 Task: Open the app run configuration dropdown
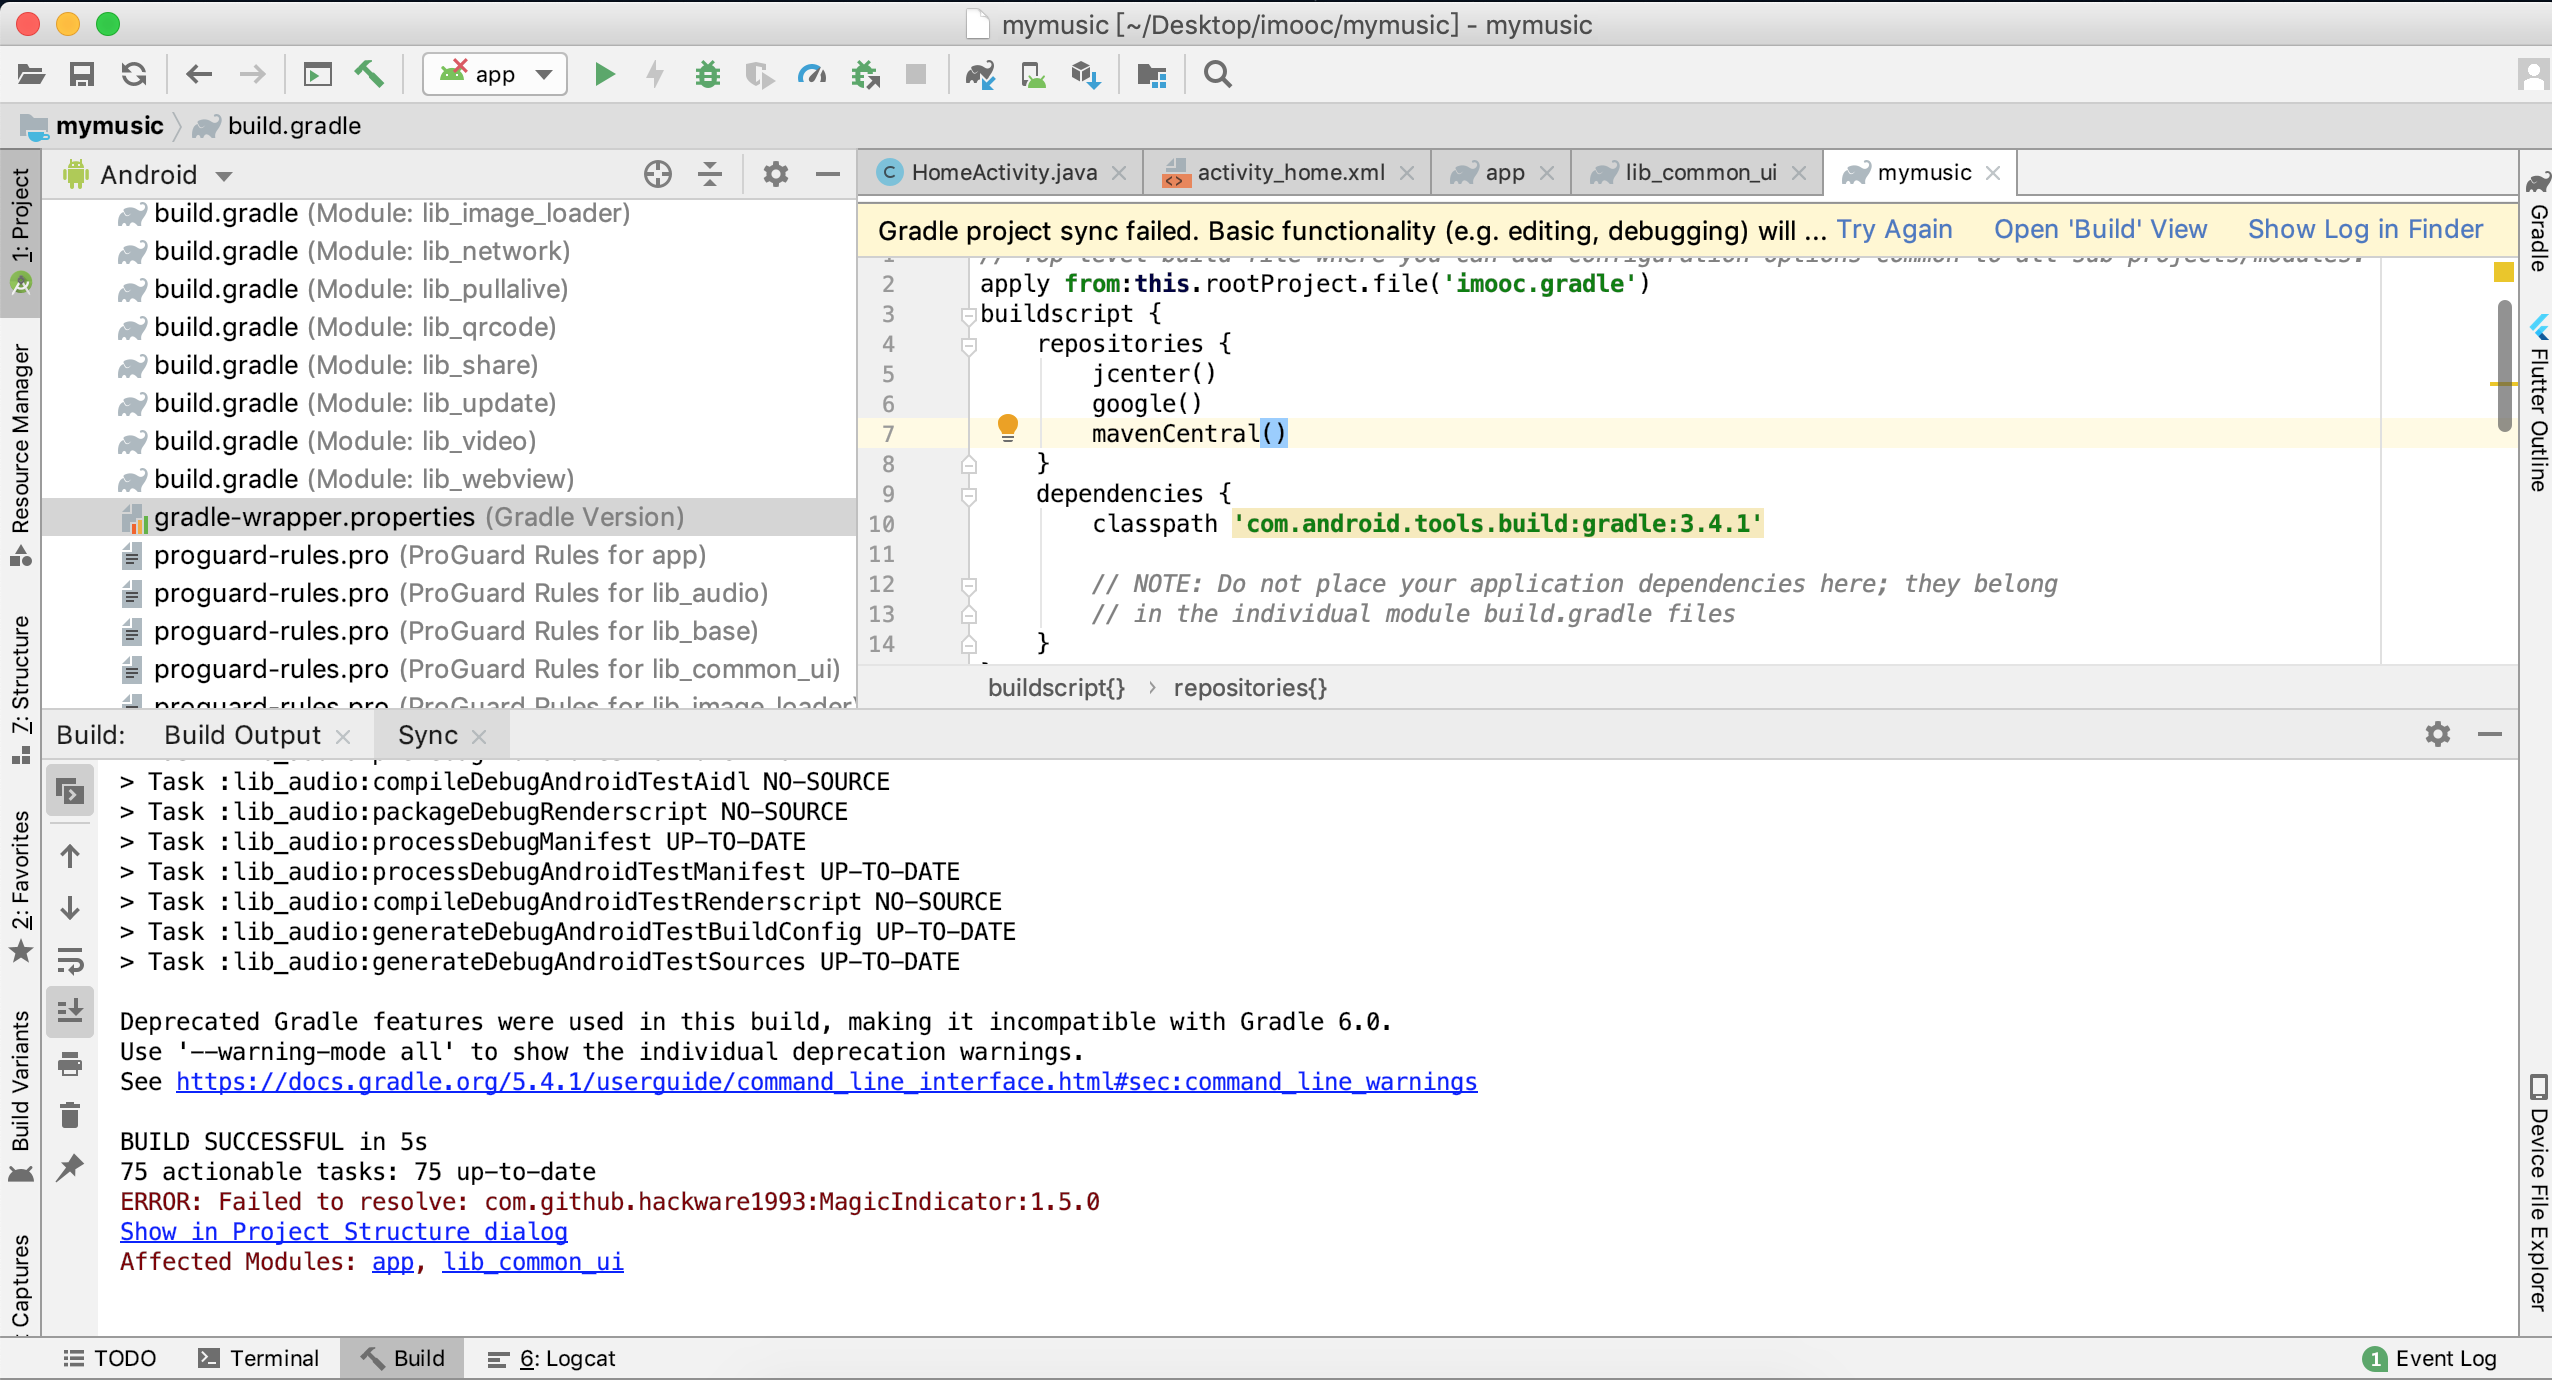(495, 74)
